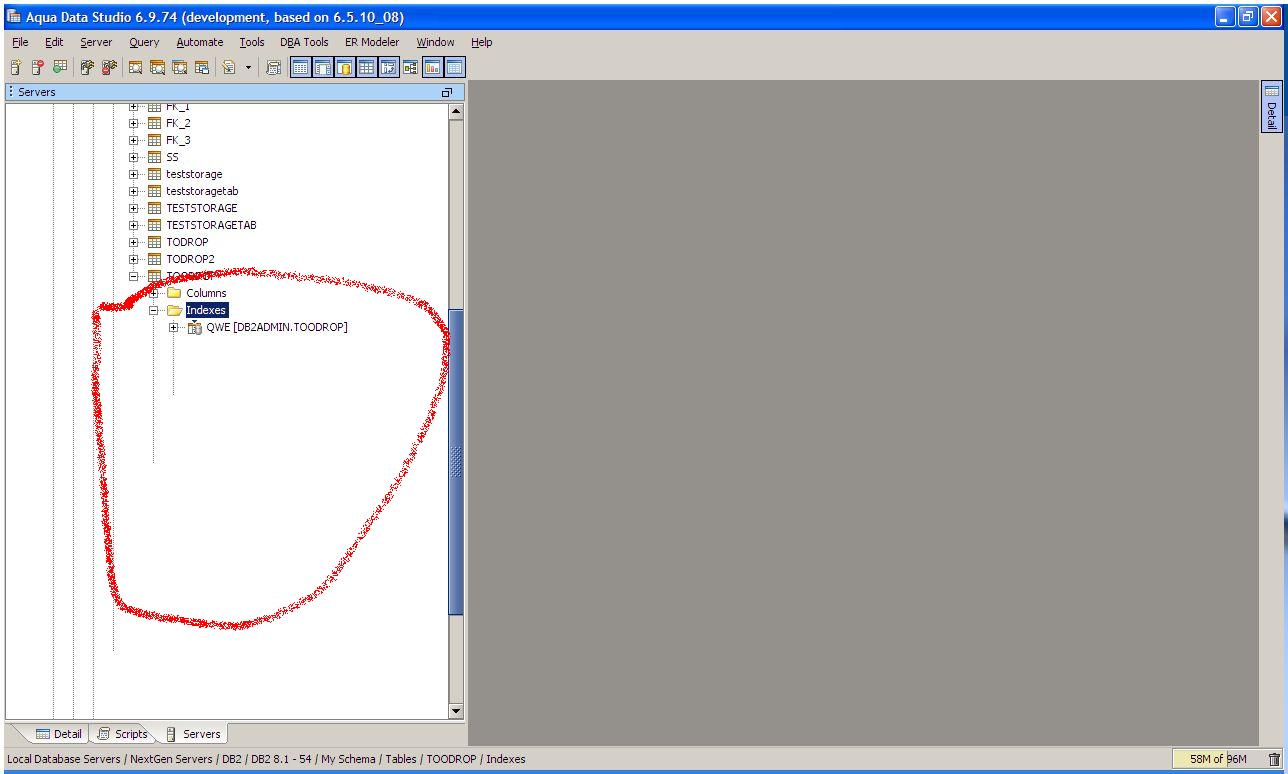Click the tree diagram toolbar icon

tap(410, 68)
